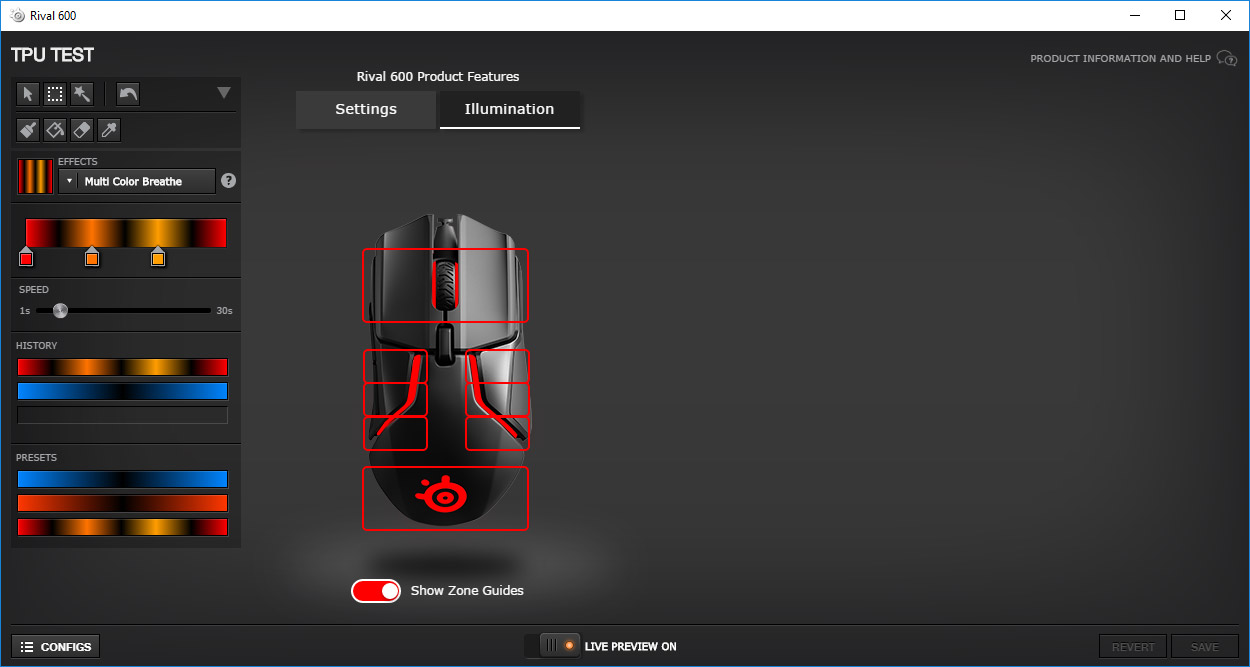Select the middle-left side strip zone
Screen dimensions: 1250x667
point(395,400)
